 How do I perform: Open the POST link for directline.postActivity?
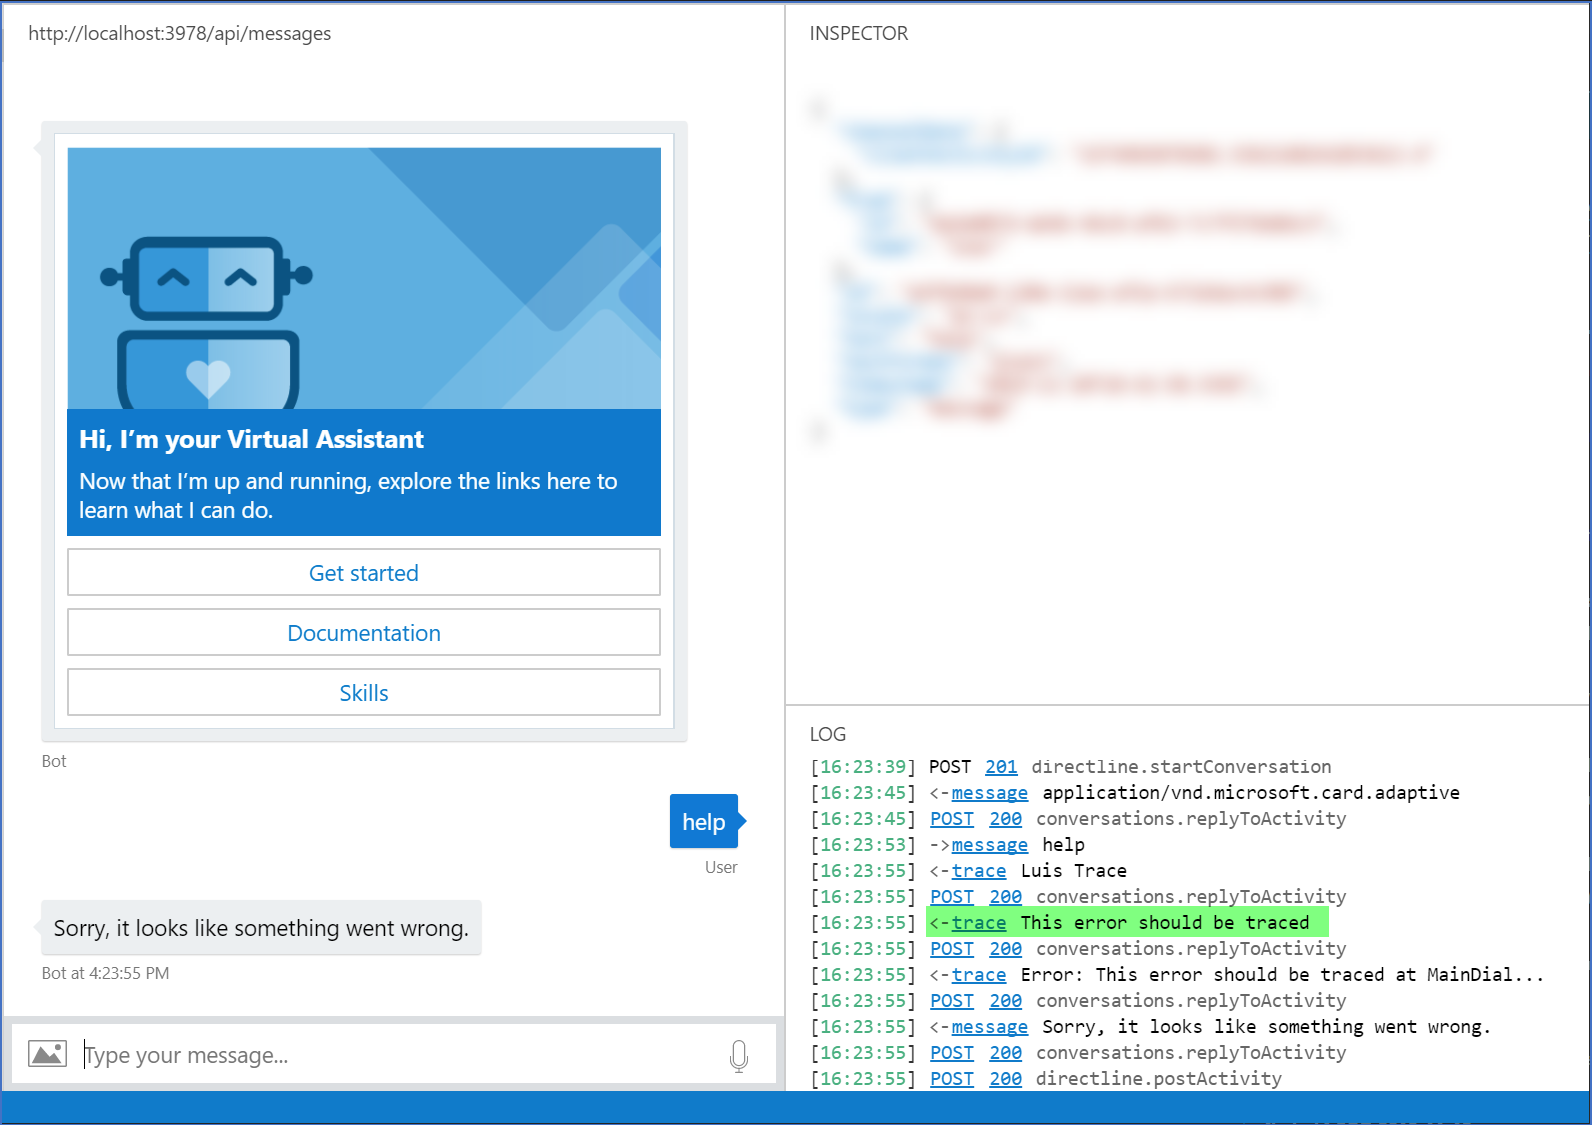(952, 1079)
